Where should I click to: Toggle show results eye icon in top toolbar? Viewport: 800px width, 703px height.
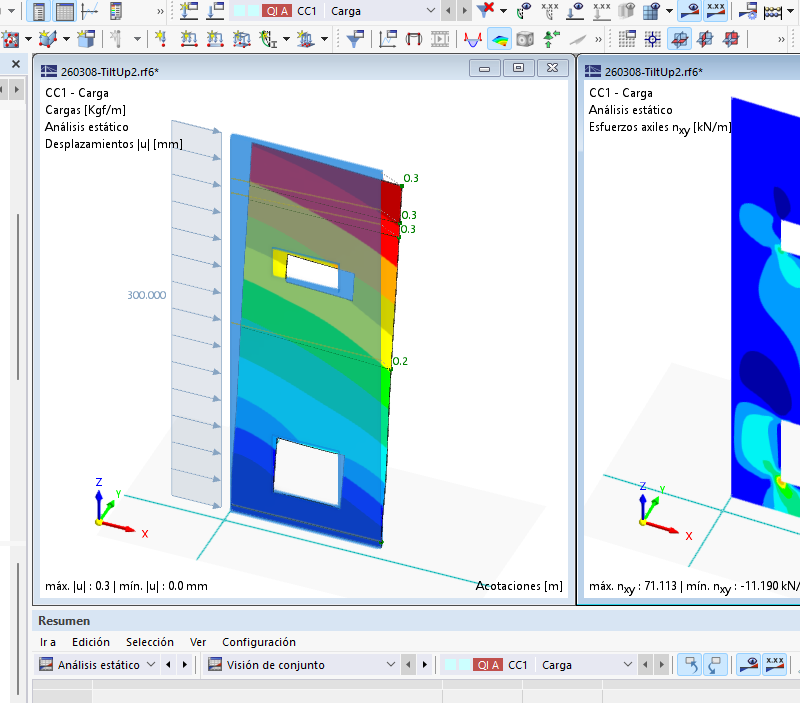[x=690, y=11]
